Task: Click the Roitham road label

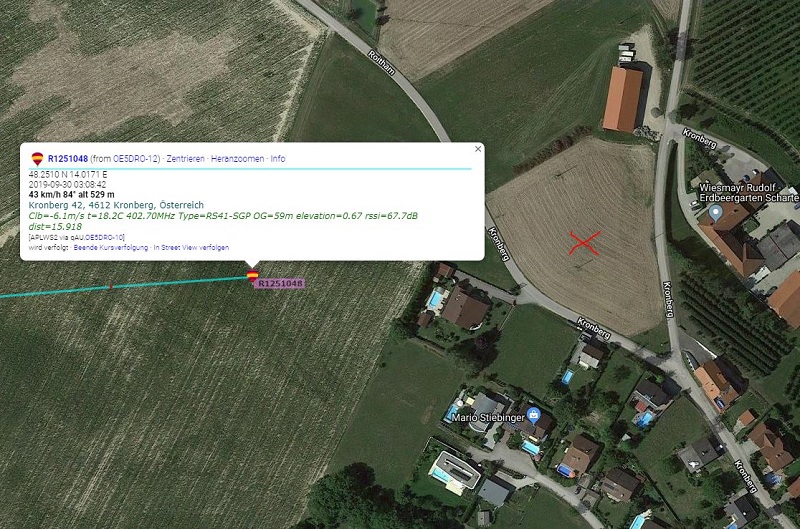Action: 381,63
